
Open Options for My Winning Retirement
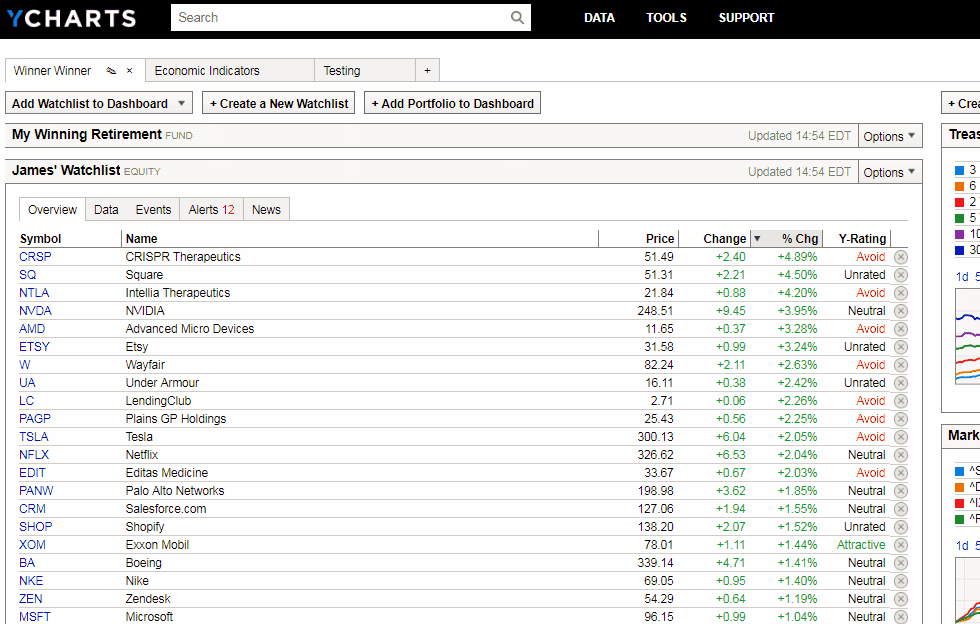889,136
